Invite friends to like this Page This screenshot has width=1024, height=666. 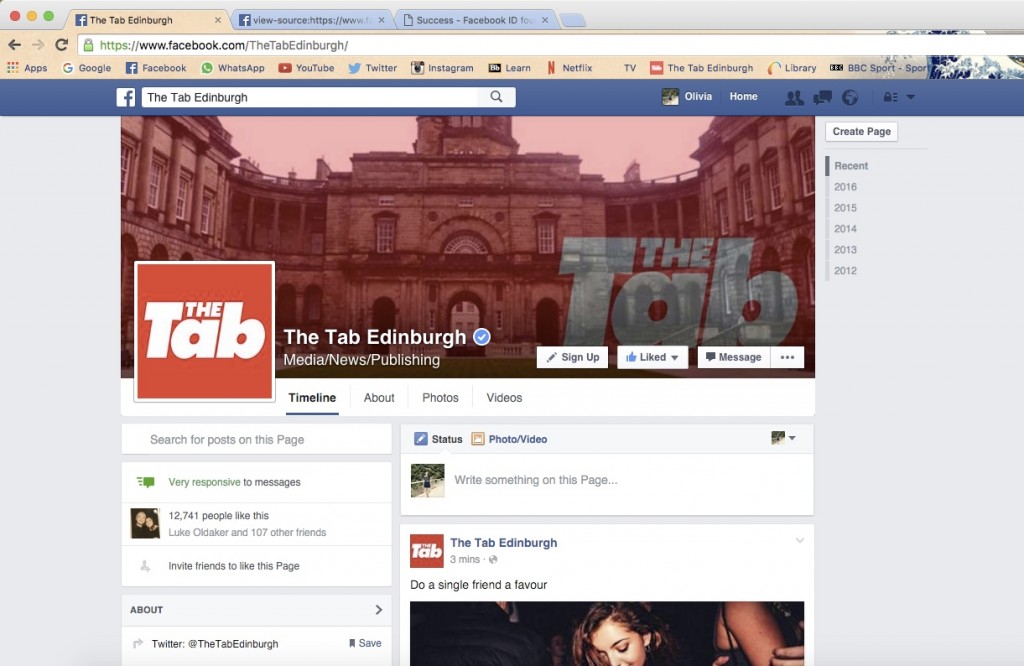tap(234, 566)
